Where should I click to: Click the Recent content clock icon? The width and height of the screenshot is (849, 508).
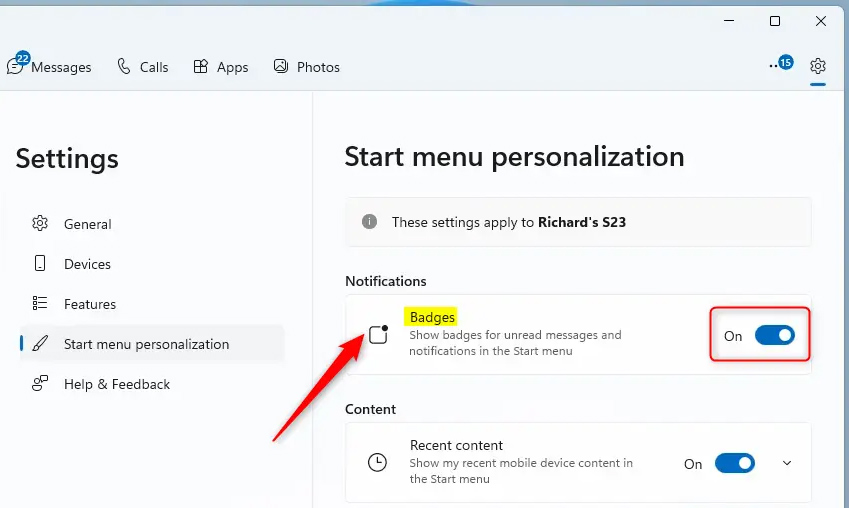[377, 463]
